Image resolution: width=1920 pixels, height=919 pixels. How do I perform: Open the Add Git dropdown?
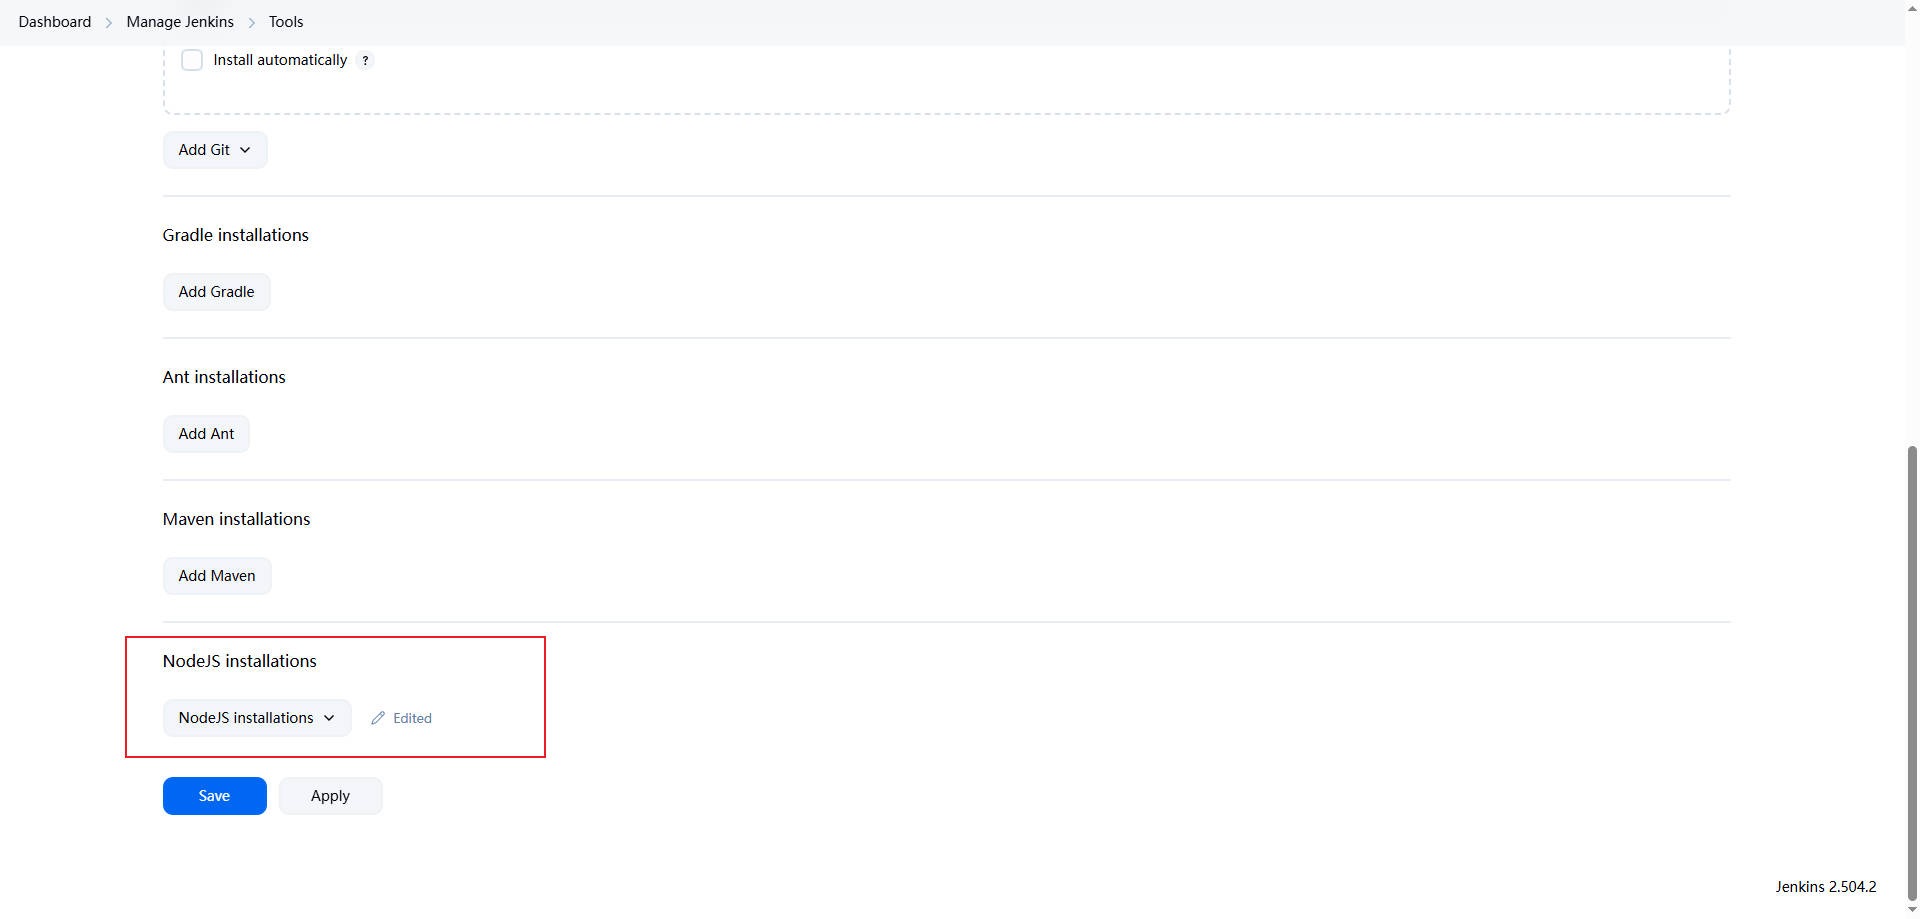(x=215, y=150)
